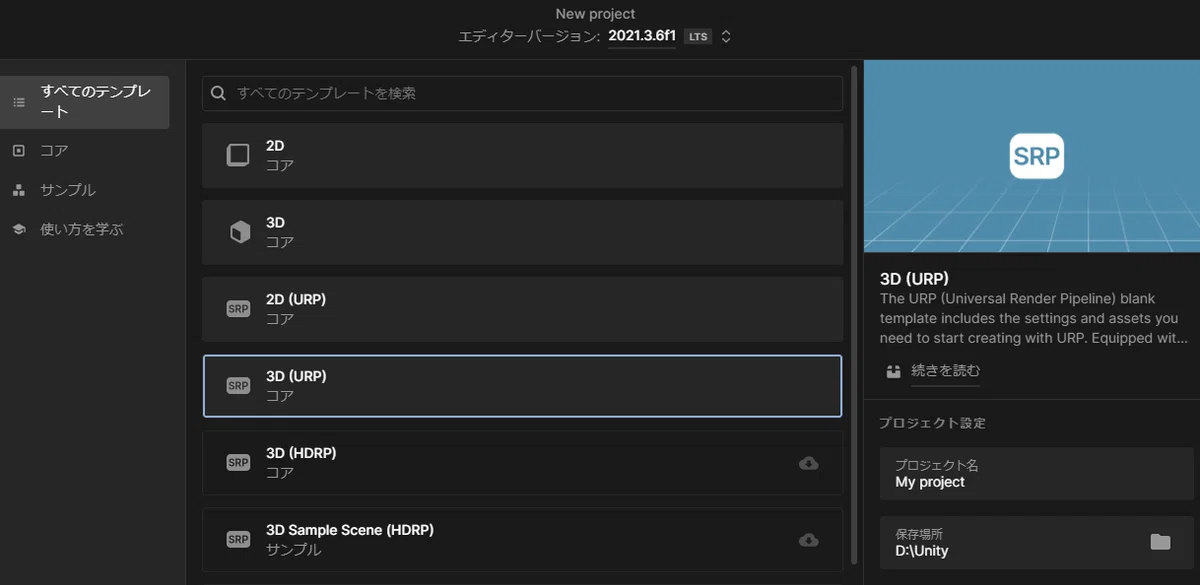Screen dimensions: 1200x585
Task: Download the 3D (HDRP) template via cloud icon
Action: pyautogui.click(x=809, y=463)
